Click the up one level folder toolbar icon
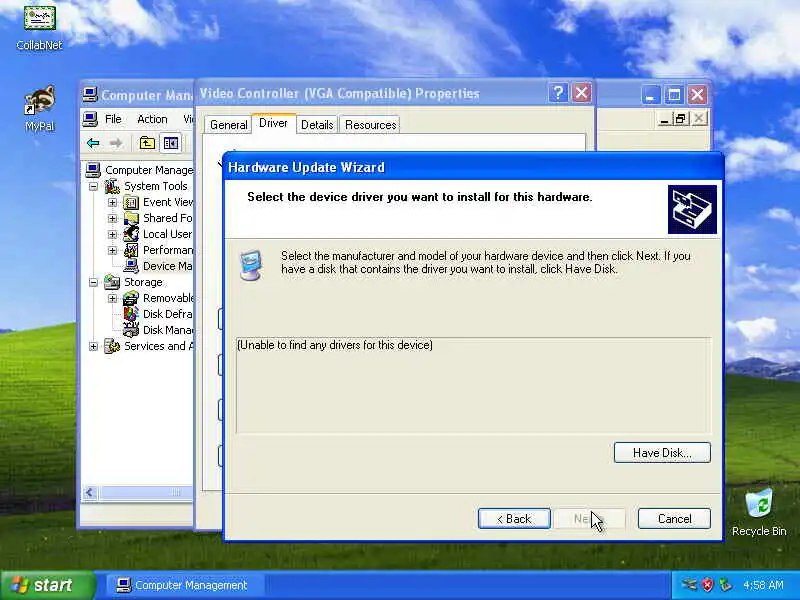The image size is (800, 600). pos(147,143)
